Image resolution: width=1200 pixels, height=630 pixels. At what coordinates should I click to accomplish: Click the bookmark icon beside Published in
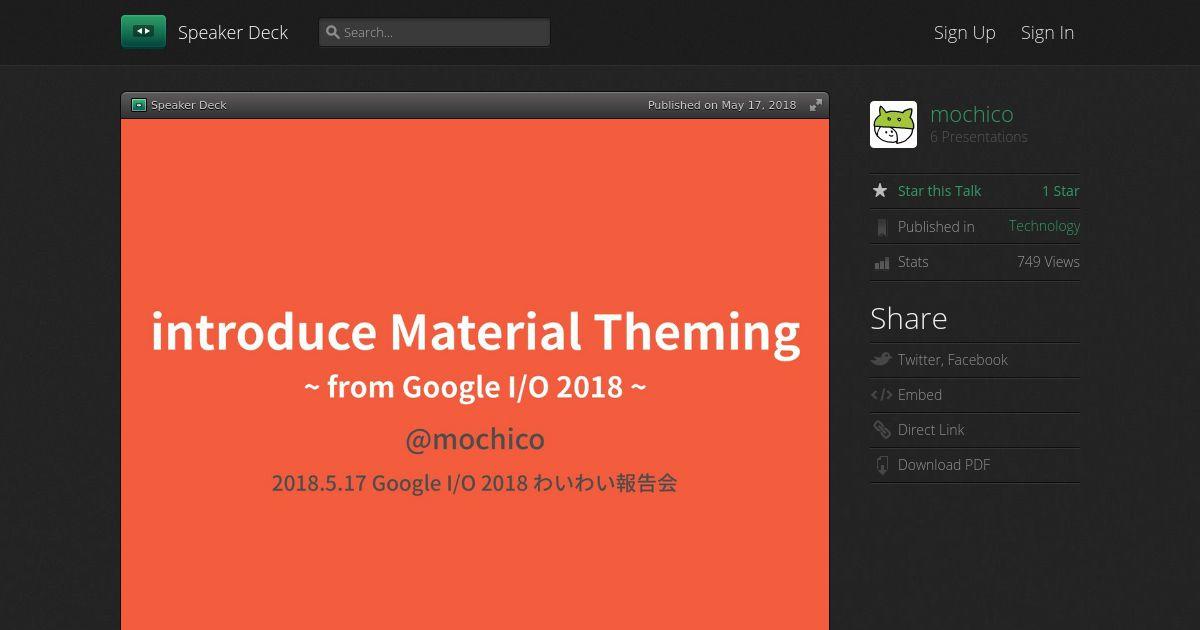(881, 227)
